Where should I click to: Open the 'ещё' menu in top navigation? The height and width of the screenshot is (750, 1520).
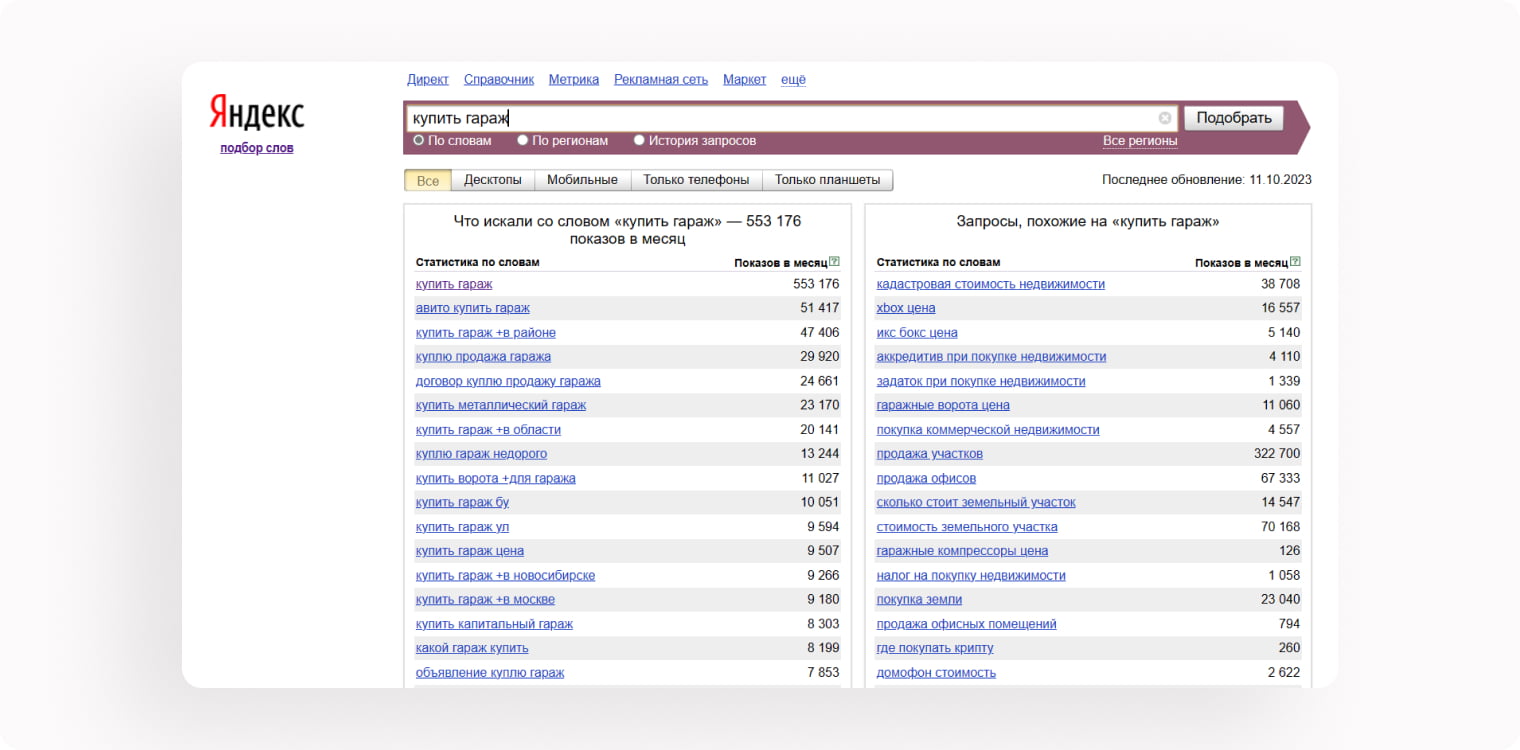pos(793,80)
